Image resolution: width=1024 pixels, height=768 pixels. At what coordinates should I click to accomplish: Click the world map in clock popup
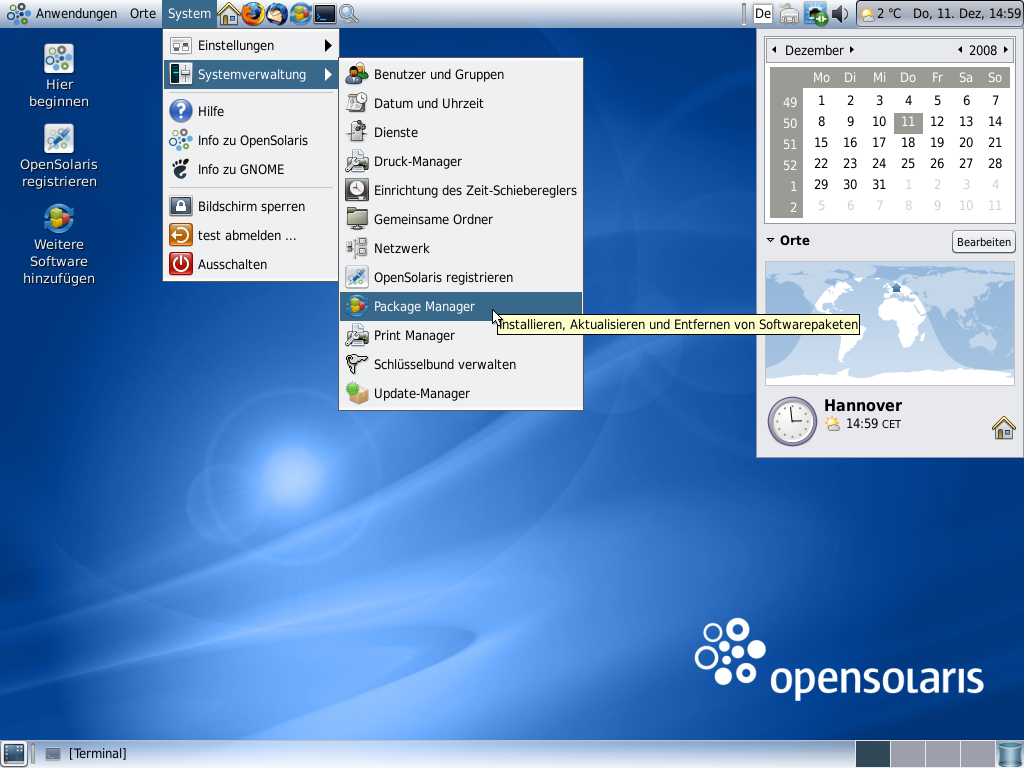click(889, 324)
